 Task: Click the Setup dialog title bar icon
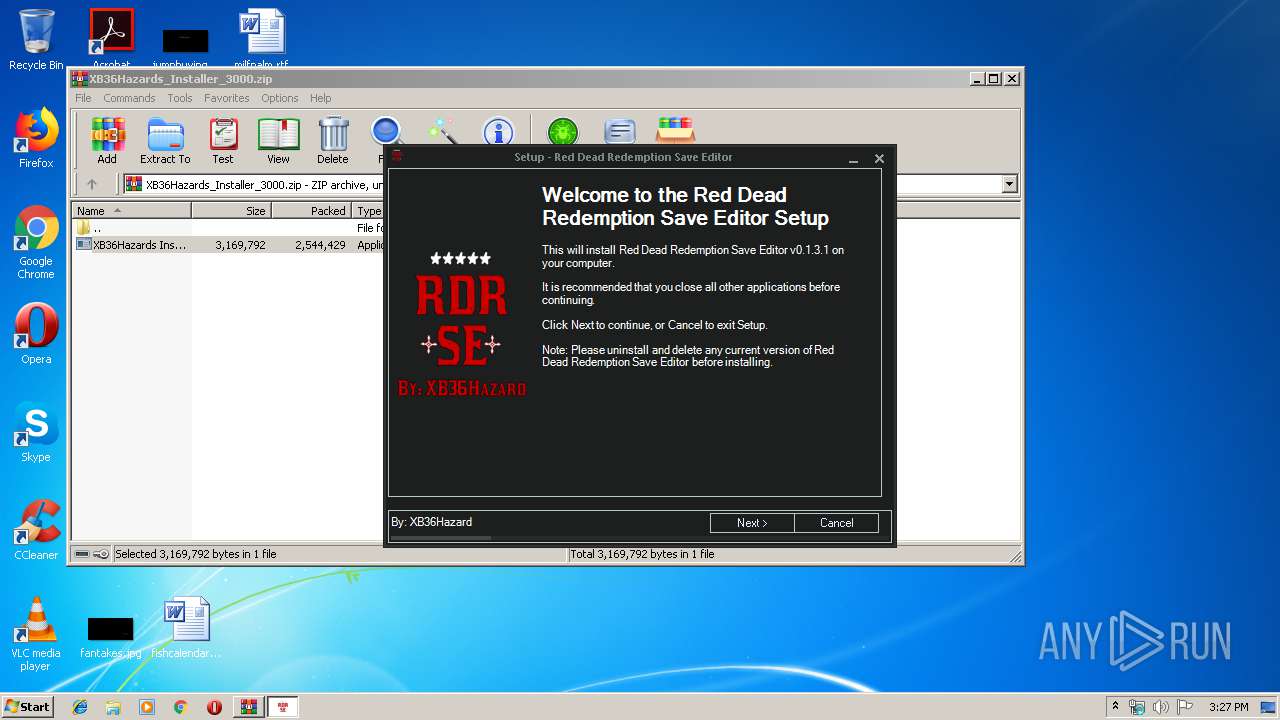coord(397,156)
